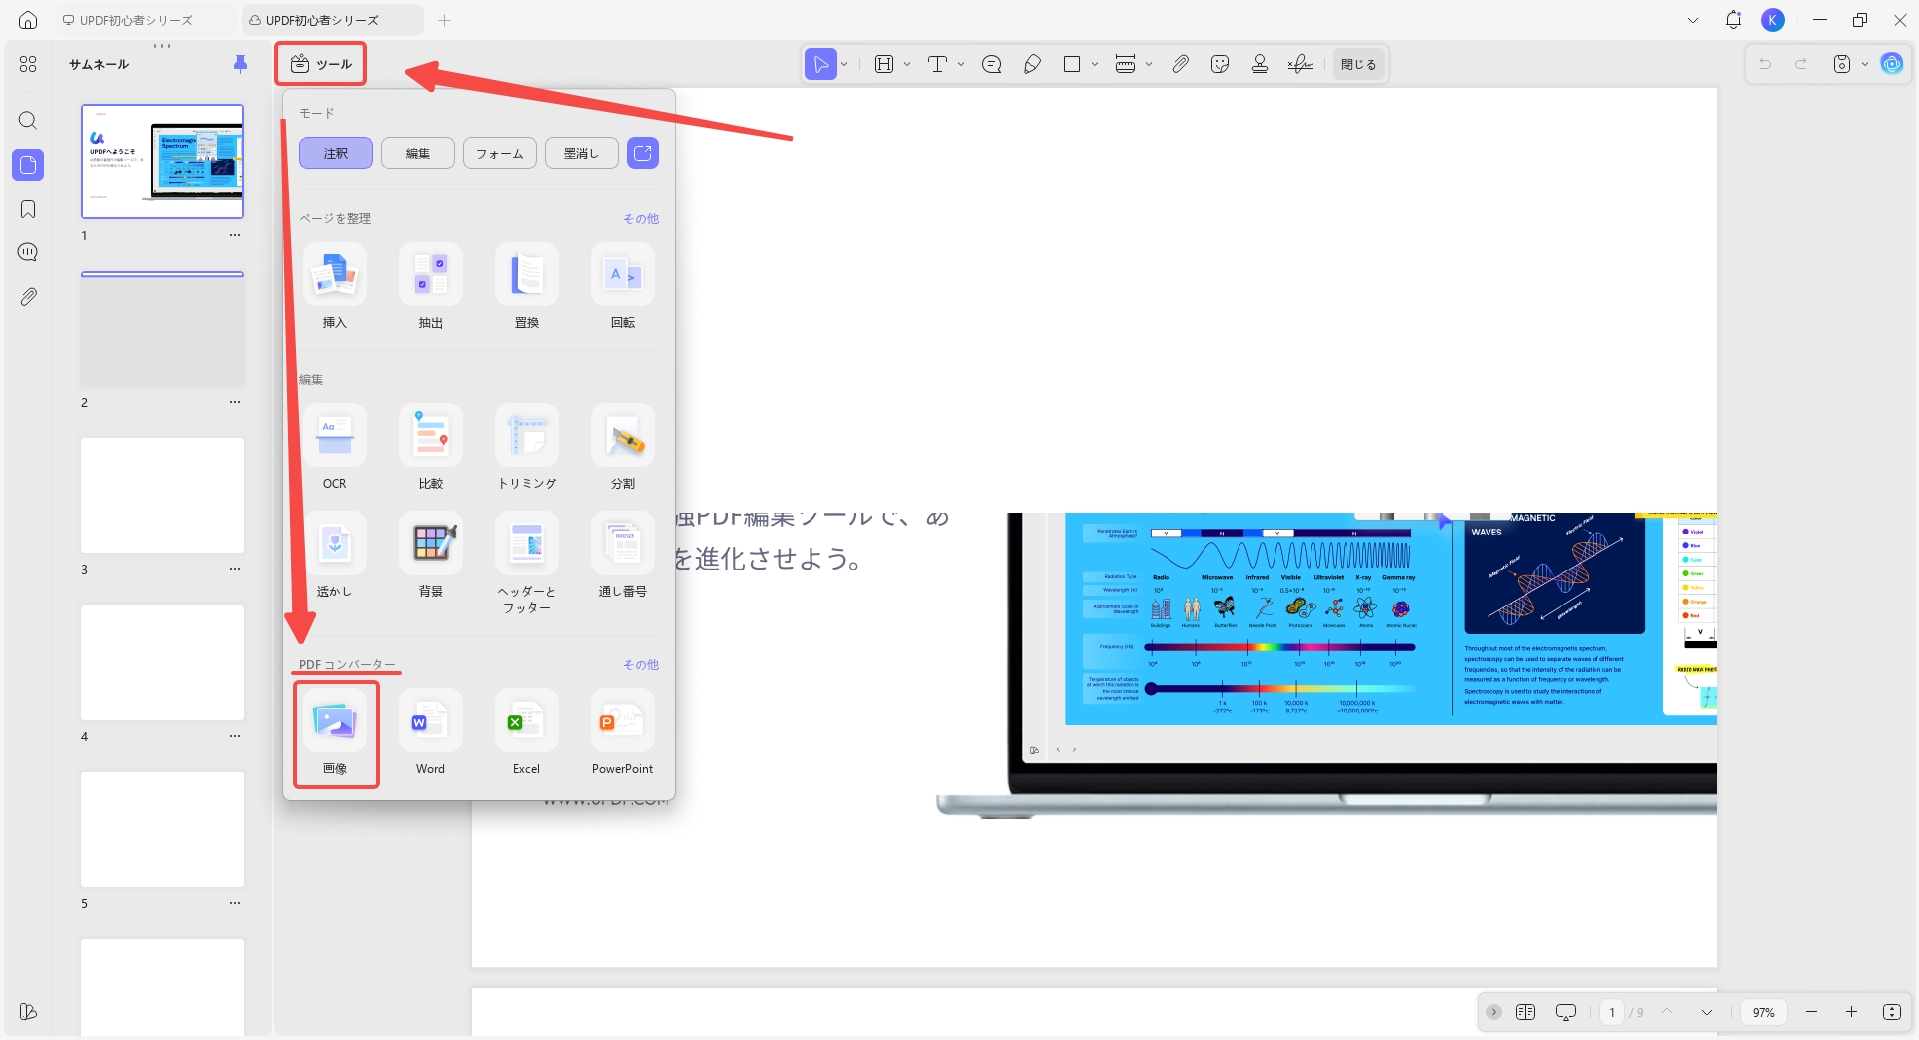The image size is (1919, 1040).
Task: Convert PDF to 画像 image
Action: click(335, 733)
